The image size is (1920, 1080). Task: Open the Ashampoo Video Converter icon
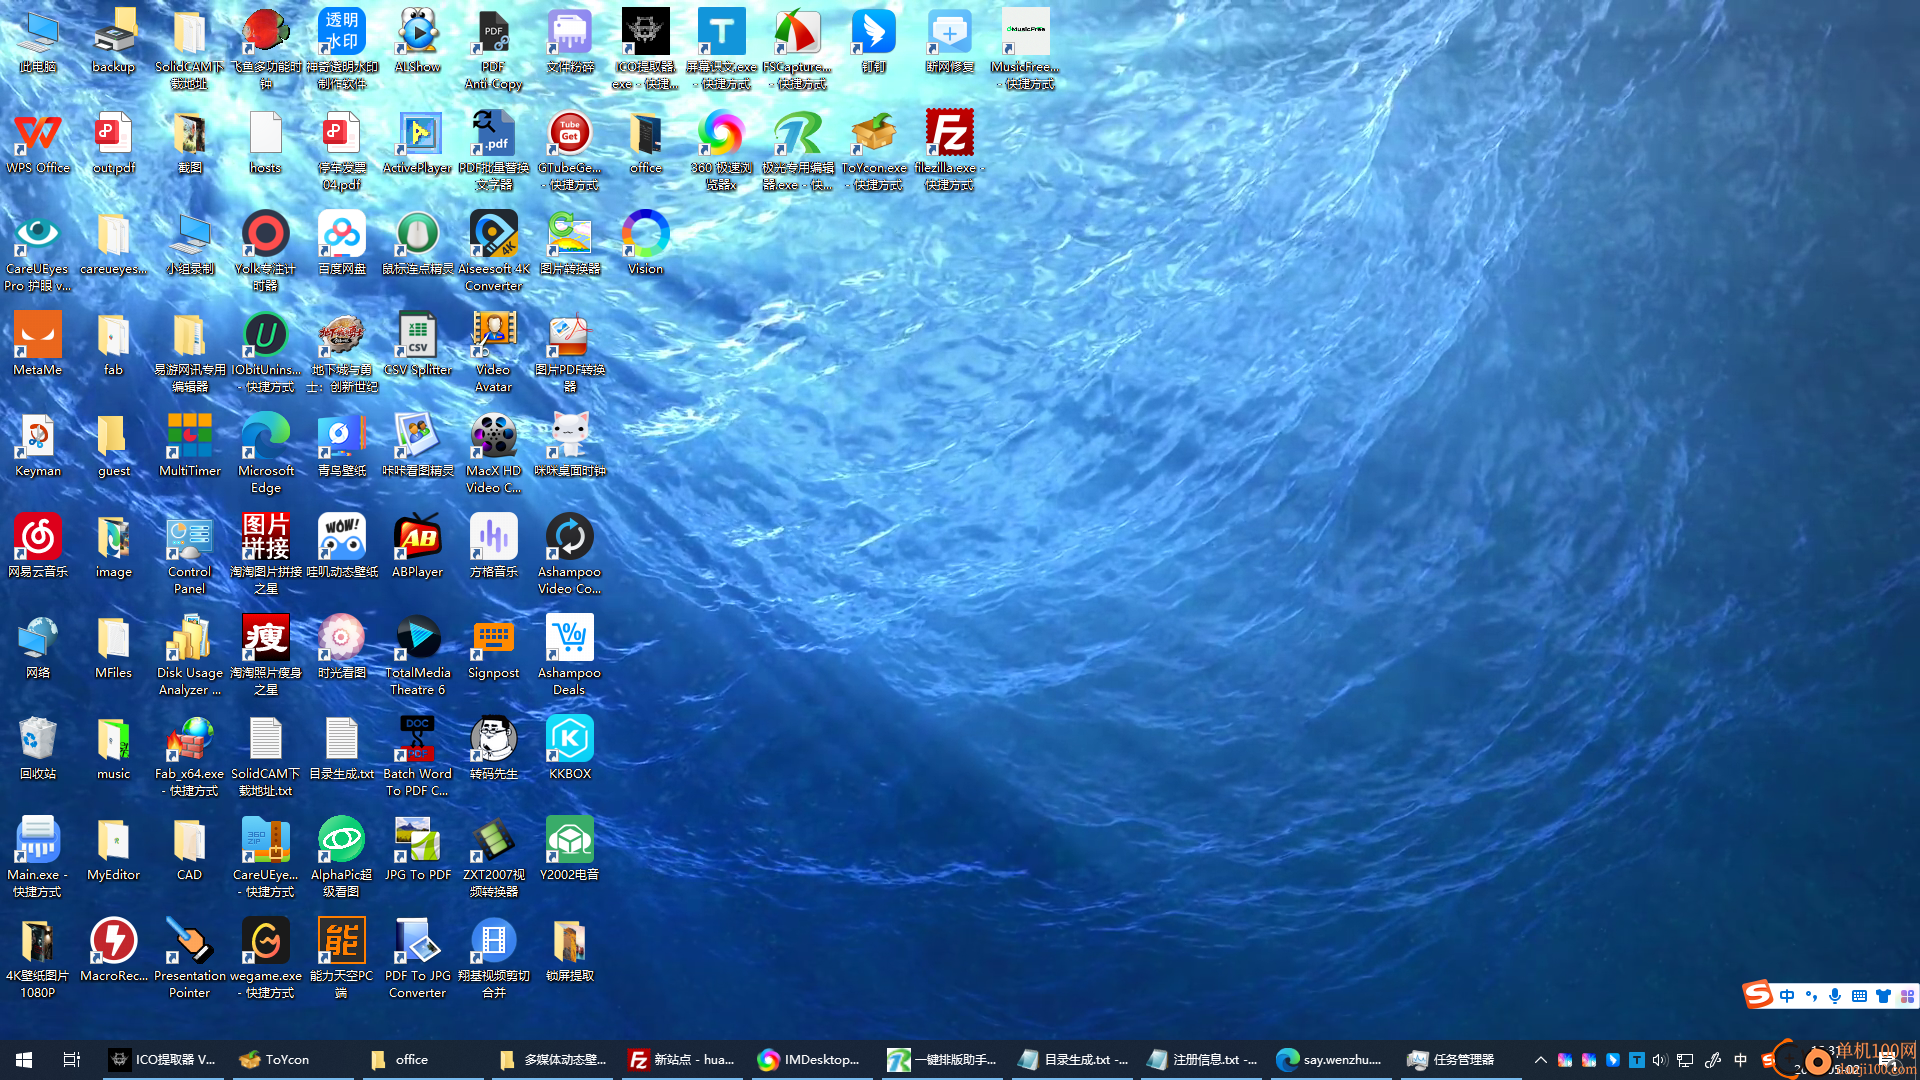[570, 555]
